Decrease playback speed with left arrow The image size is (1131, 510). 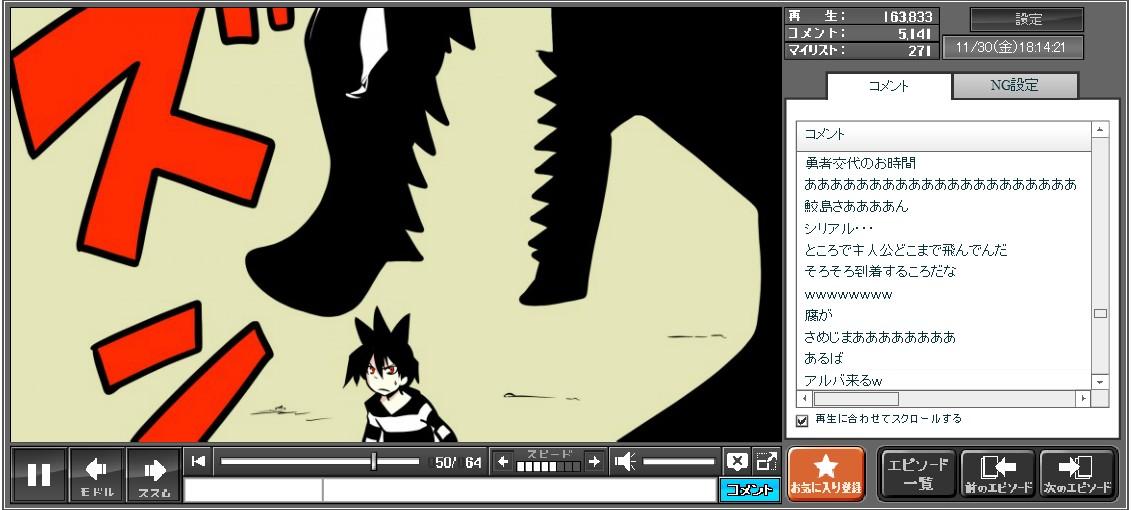(503, 461)
